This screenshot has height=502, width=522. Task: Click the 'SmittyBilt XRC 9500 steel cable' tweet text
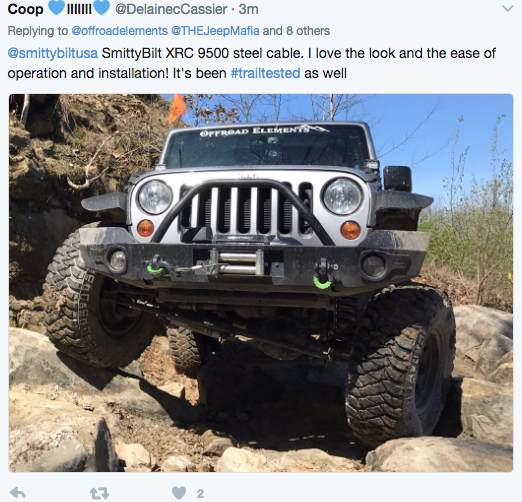tap(203, 53)
